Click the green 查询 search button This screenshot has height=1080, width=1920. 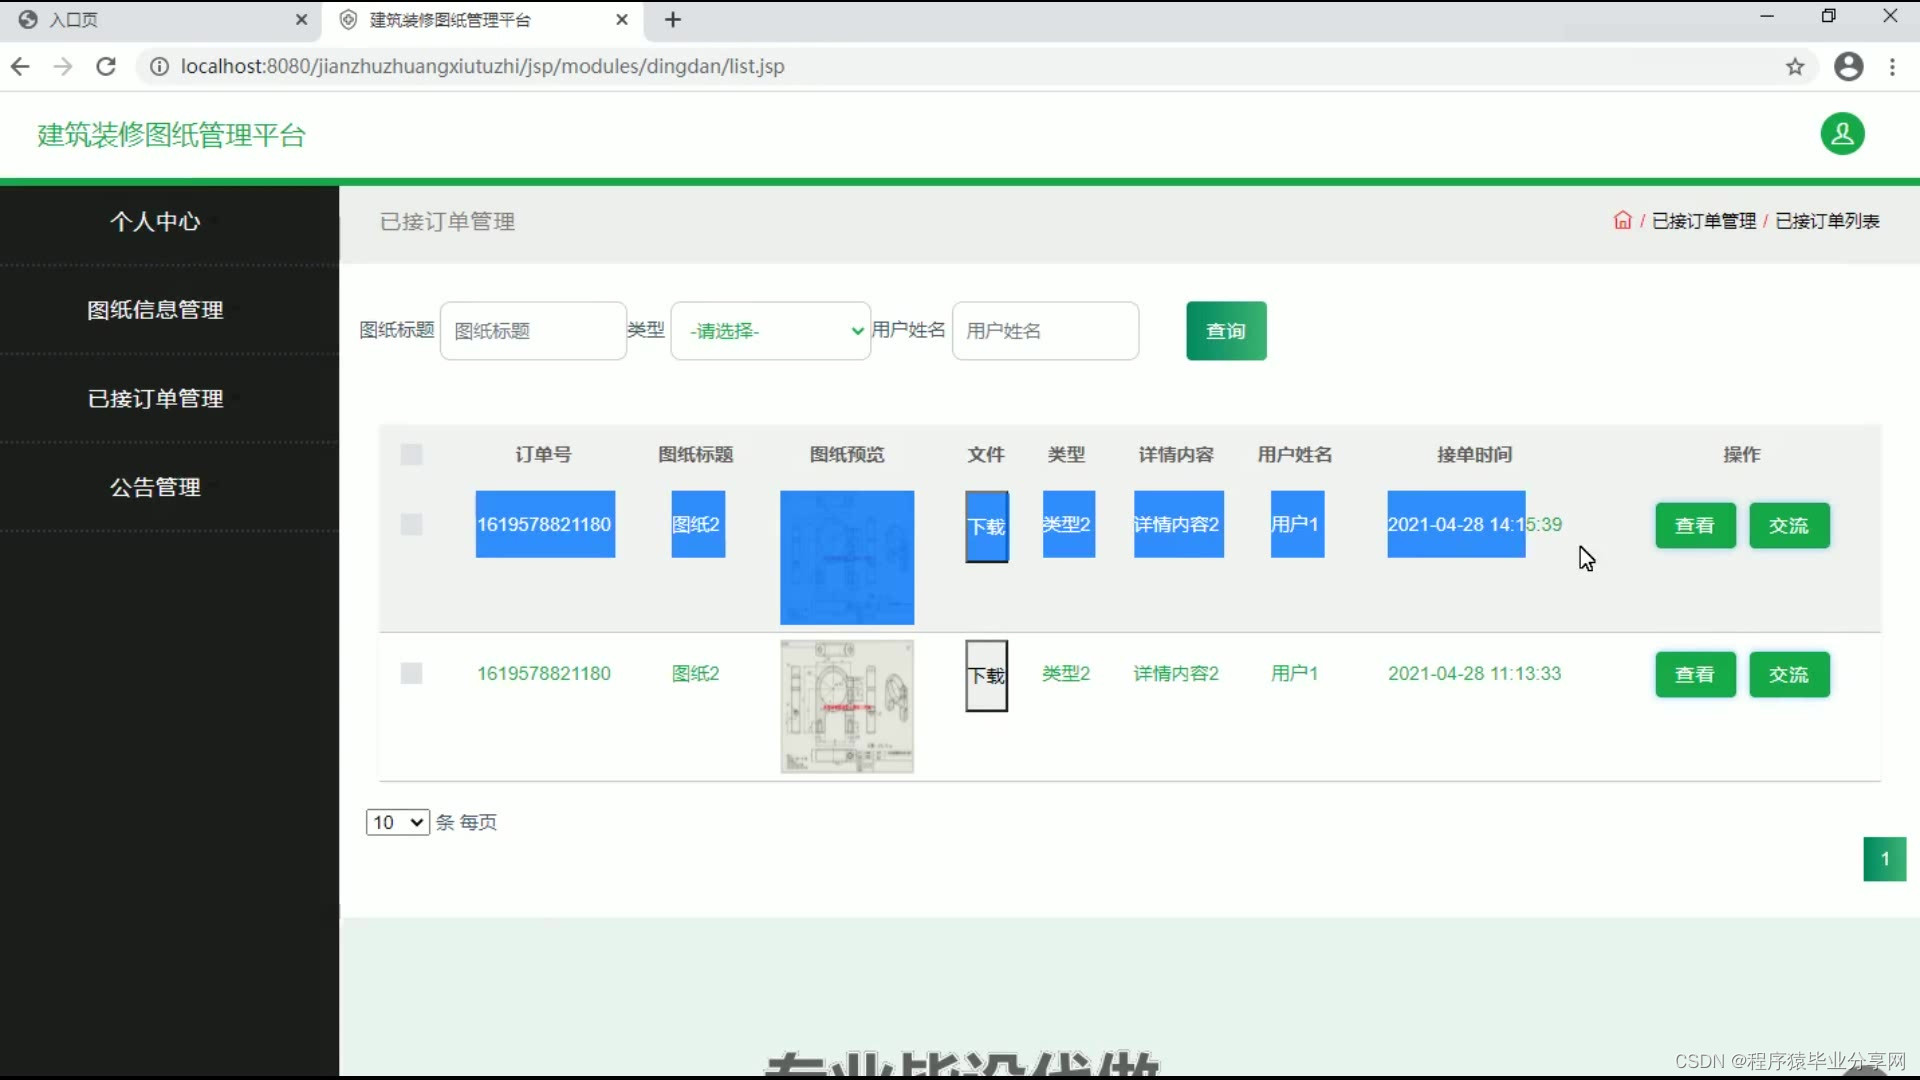(x=1226, y=331)
